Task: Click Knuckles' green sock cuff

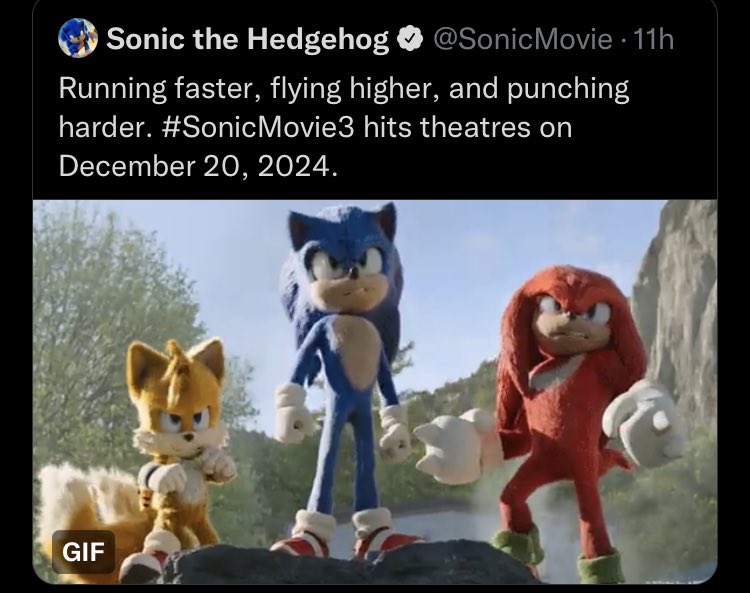Action: click(519, 545)
